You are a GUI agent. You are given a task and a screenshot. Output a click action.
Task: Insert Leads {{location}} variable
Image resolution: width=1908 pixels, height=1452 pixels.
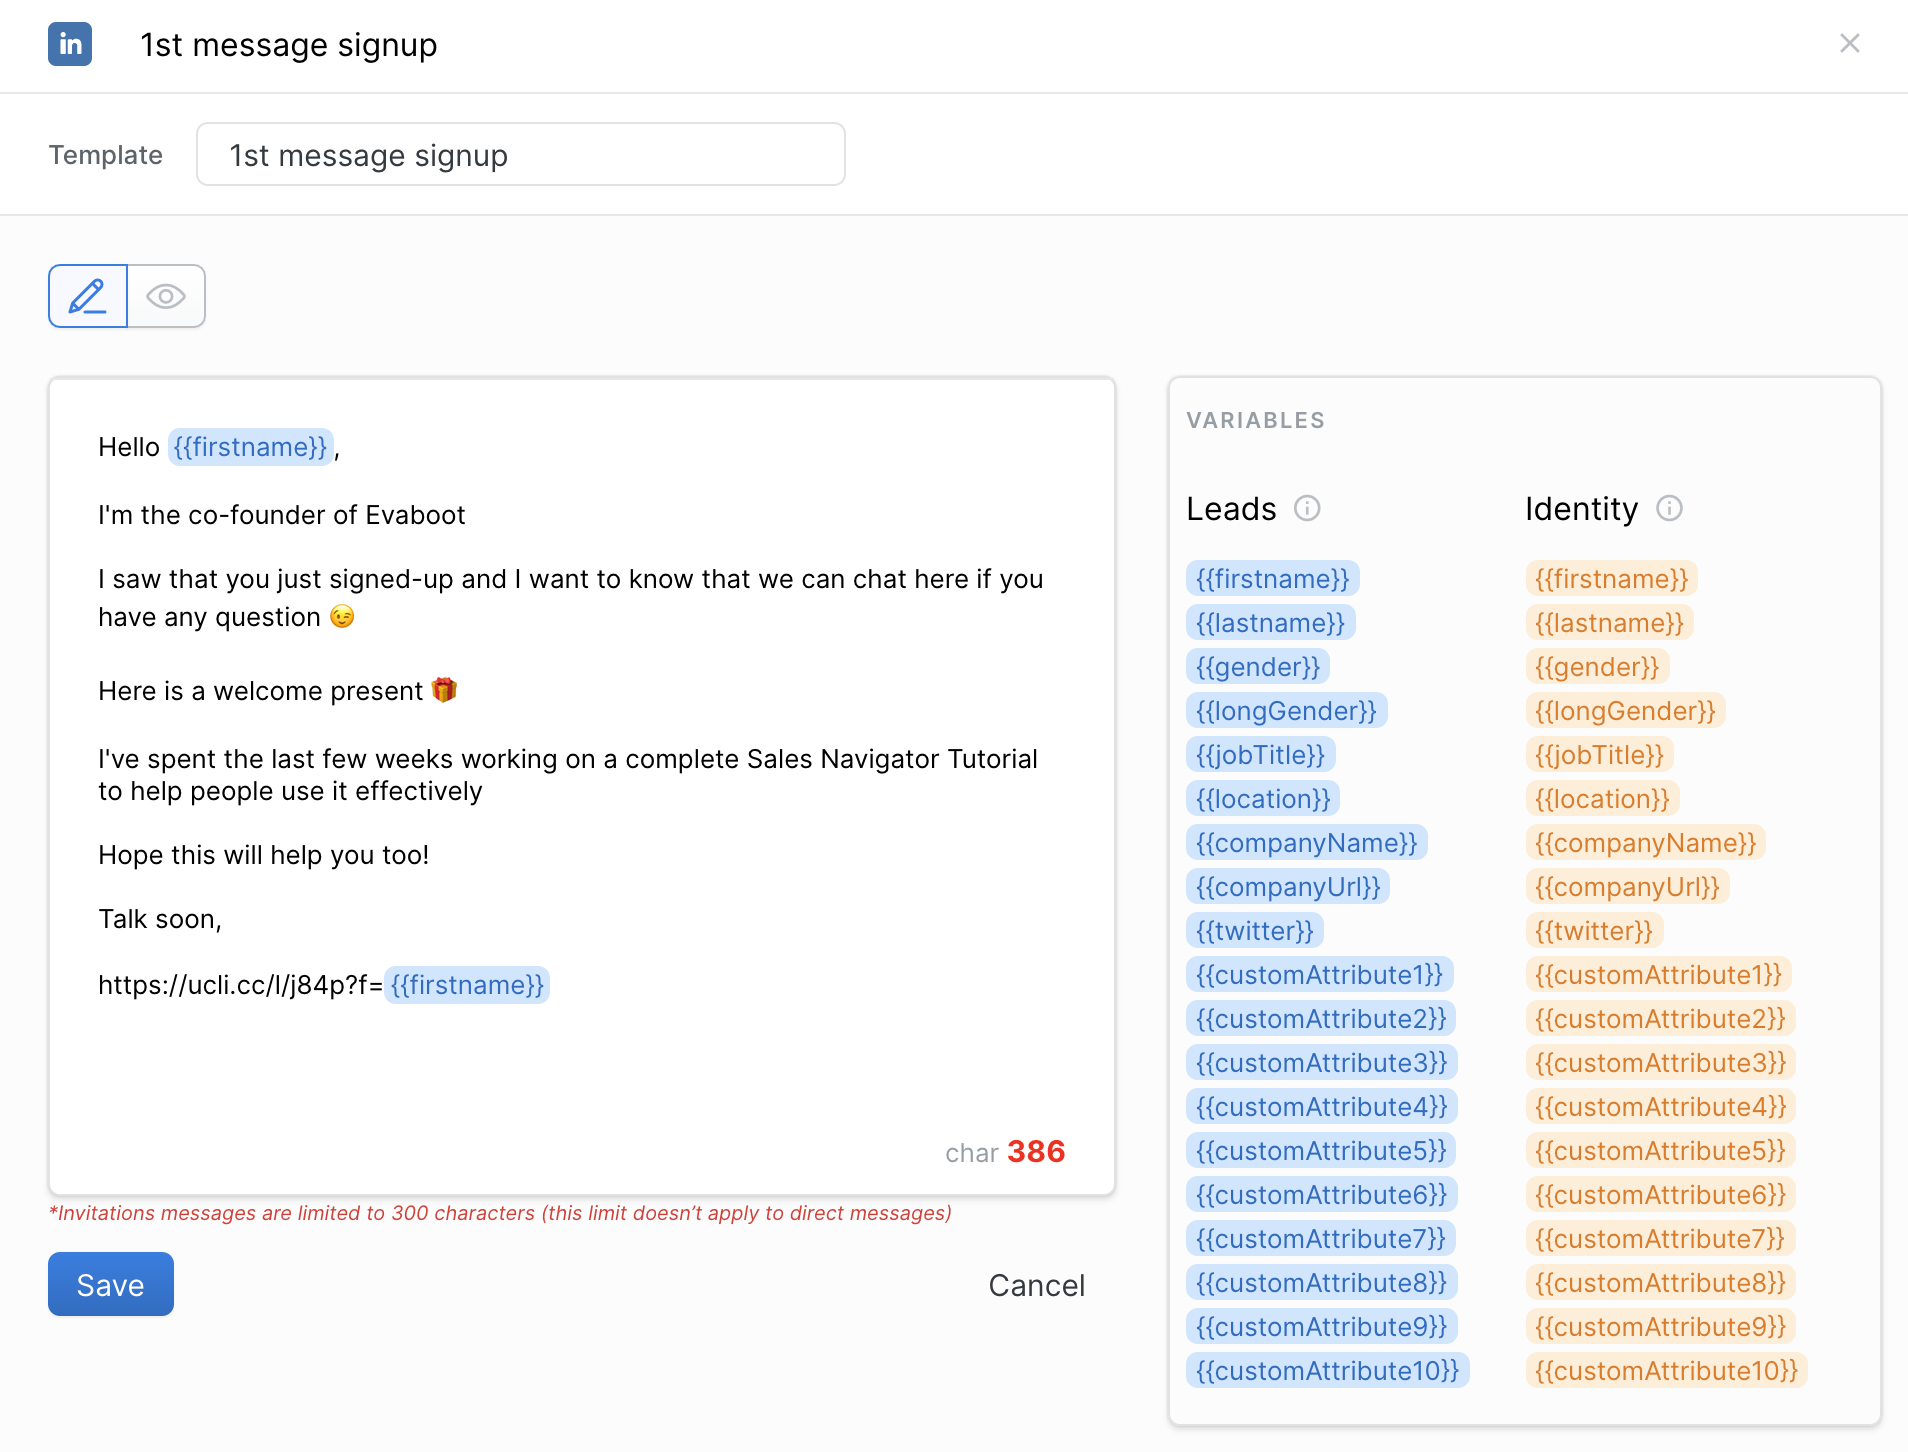1263,799
